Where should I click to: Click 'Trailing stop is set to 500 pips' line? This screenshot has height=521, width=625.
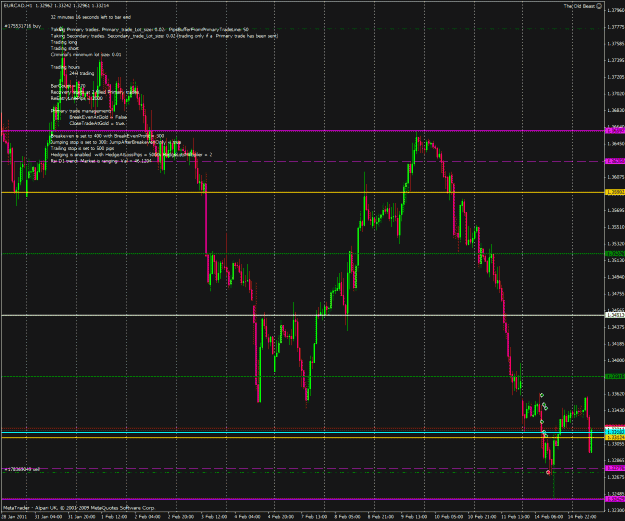[x=83, y=148]
